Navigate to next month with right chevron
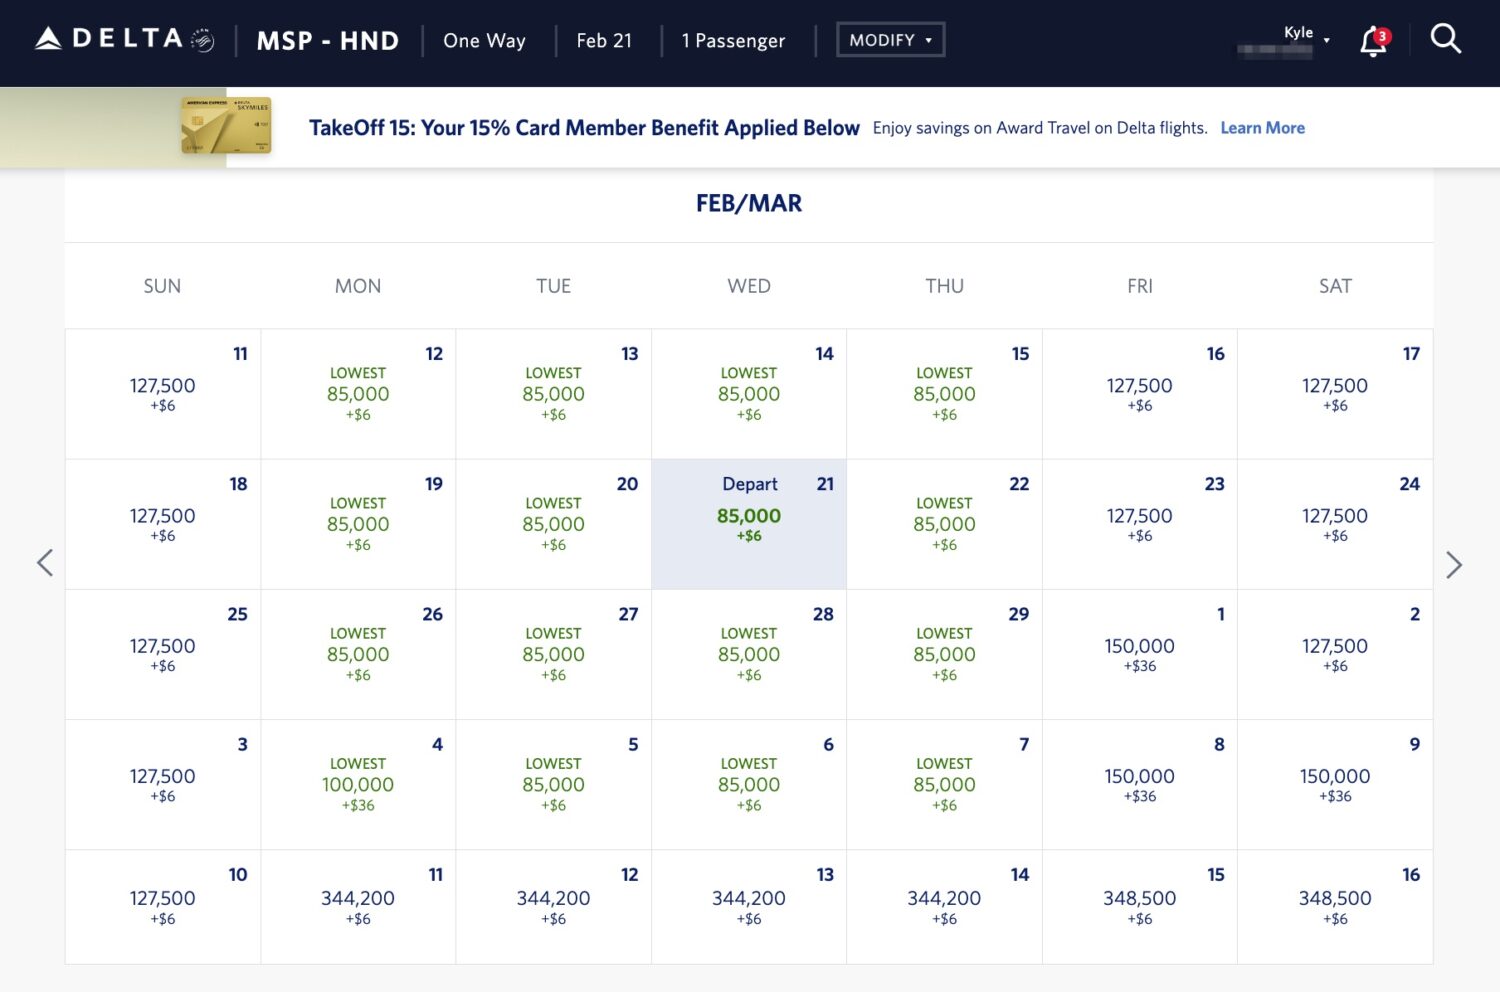1500x992 pixels. pyautogui.click(x=1455, y=564)
